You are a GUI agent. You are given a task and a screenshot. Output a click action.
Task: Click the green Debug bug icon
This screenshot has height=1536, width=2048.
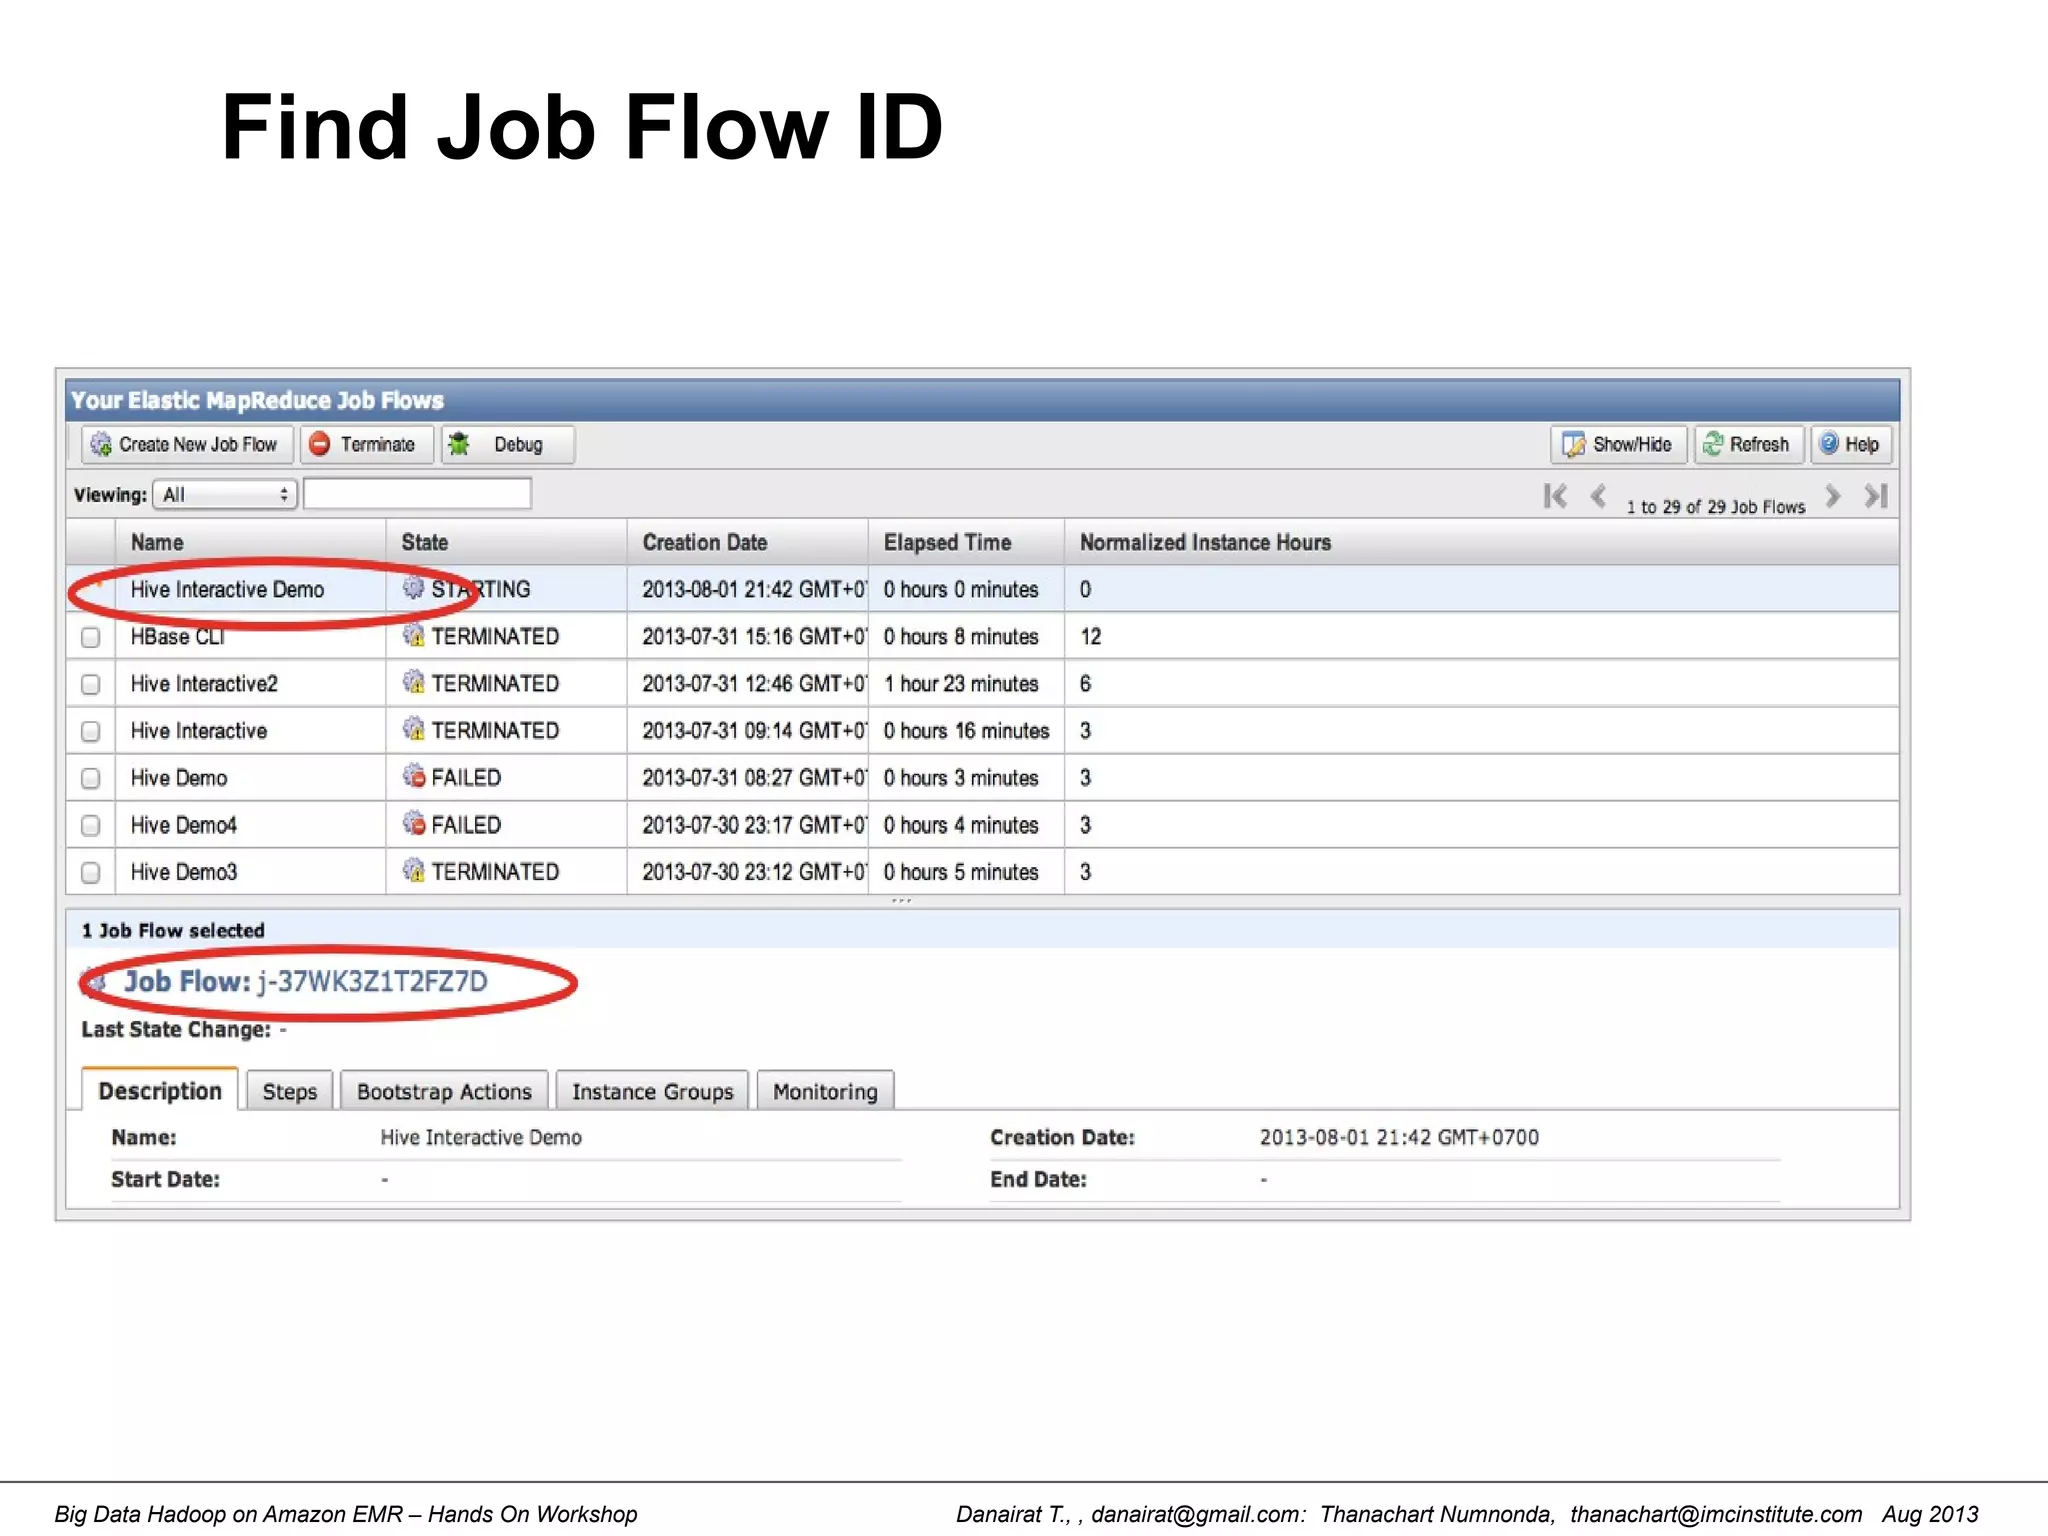pos(459,444)
